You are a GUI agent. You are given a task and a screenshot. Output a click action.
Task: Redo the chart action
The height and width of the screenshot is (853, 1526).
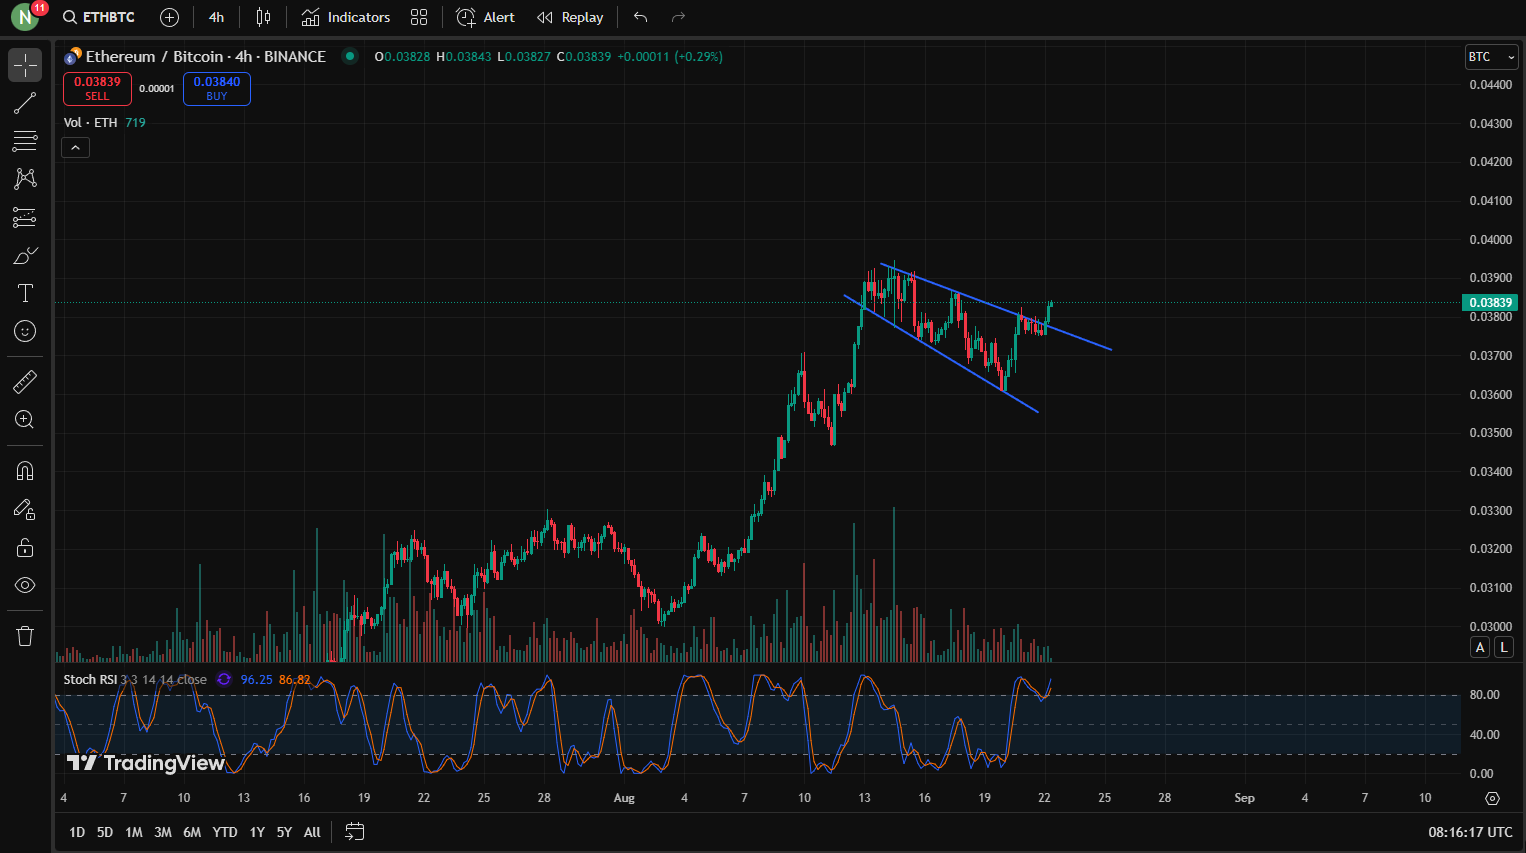(678, 17)
